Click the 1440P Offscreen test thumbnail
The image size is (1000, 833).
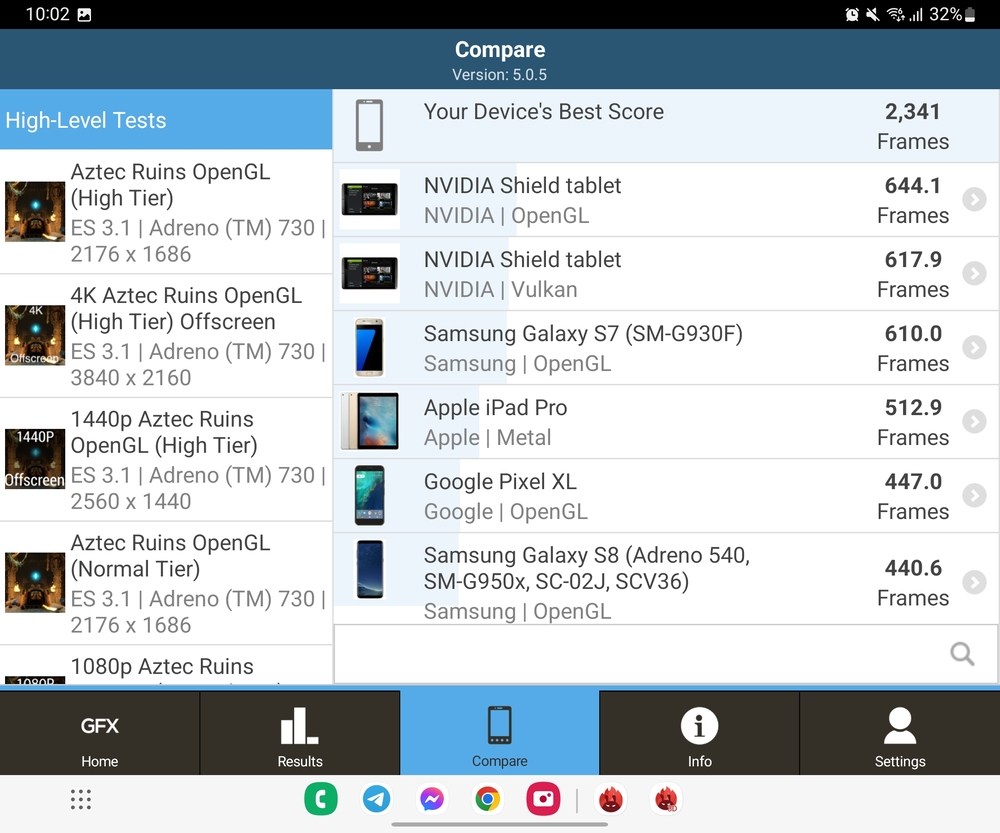point(35,459)
